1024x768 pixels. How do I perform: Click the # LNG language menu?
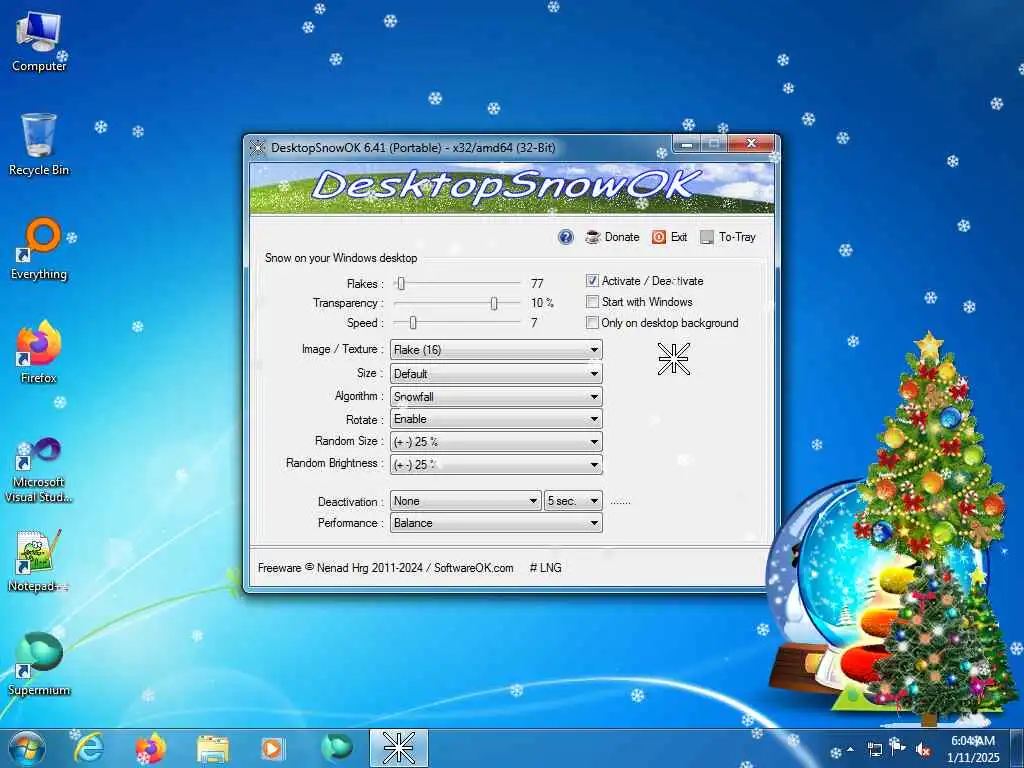tap(545, 568)
